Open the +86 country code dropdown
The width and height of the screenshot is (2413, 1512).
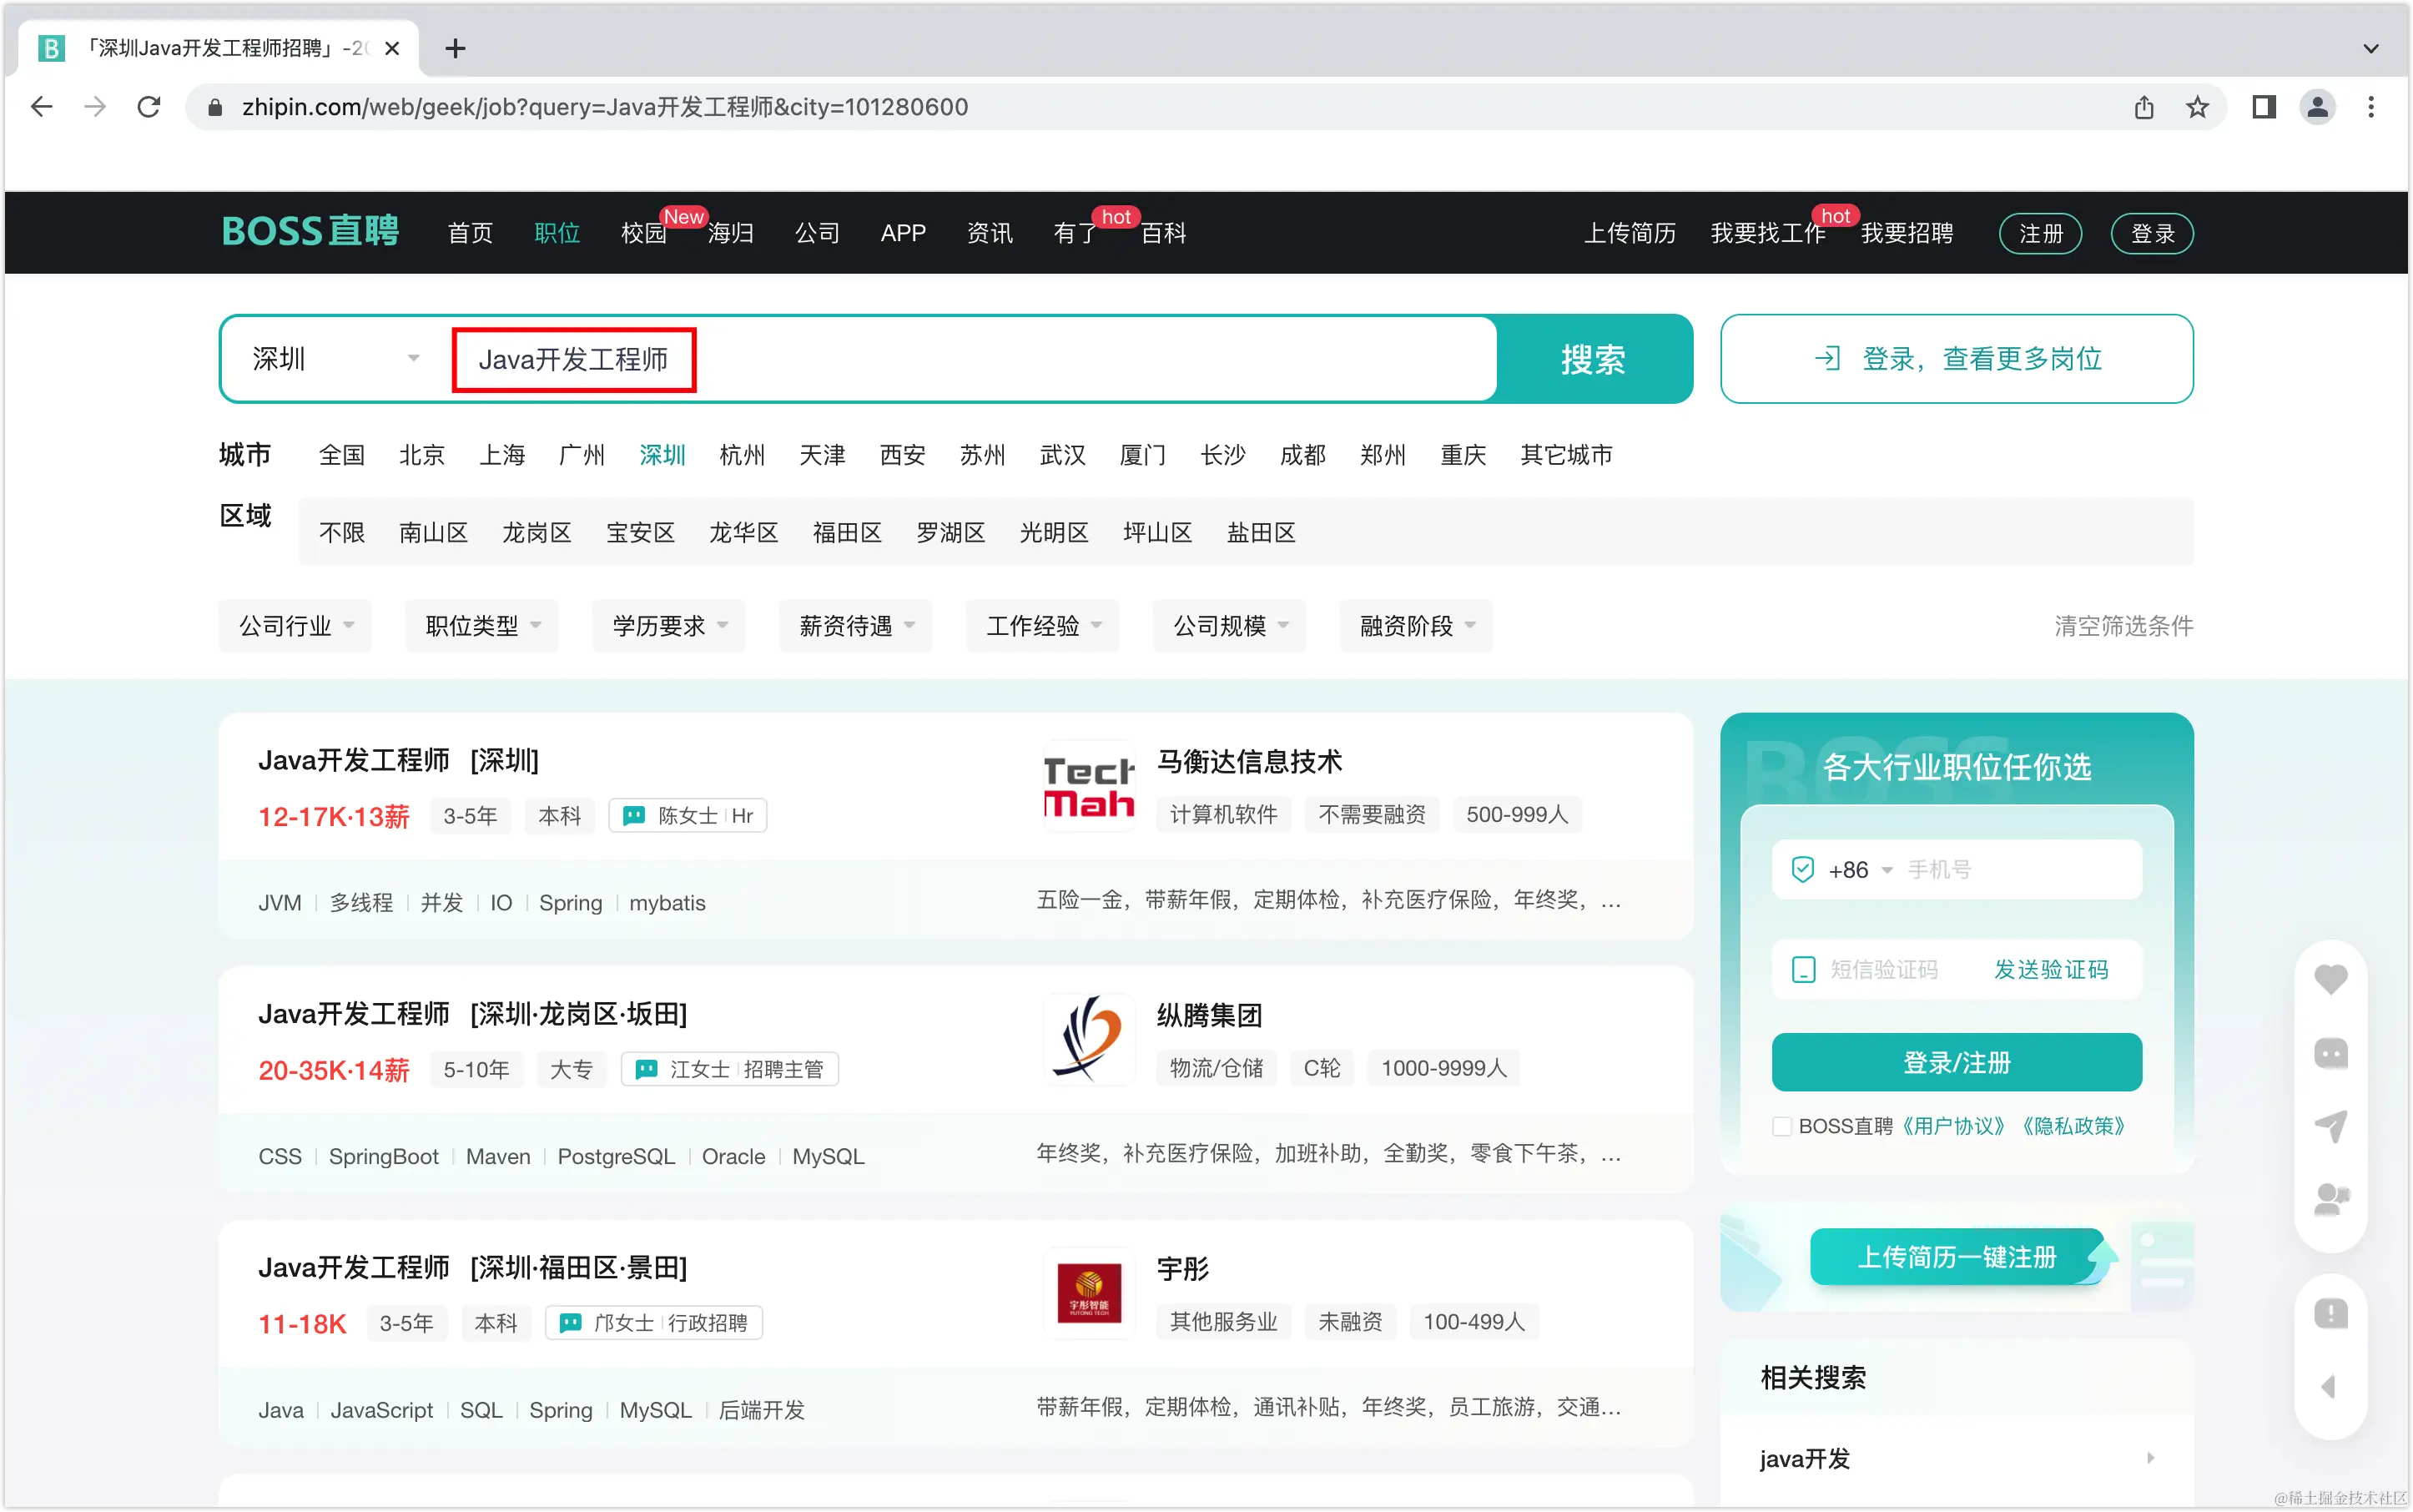(x=1859, y=870)
